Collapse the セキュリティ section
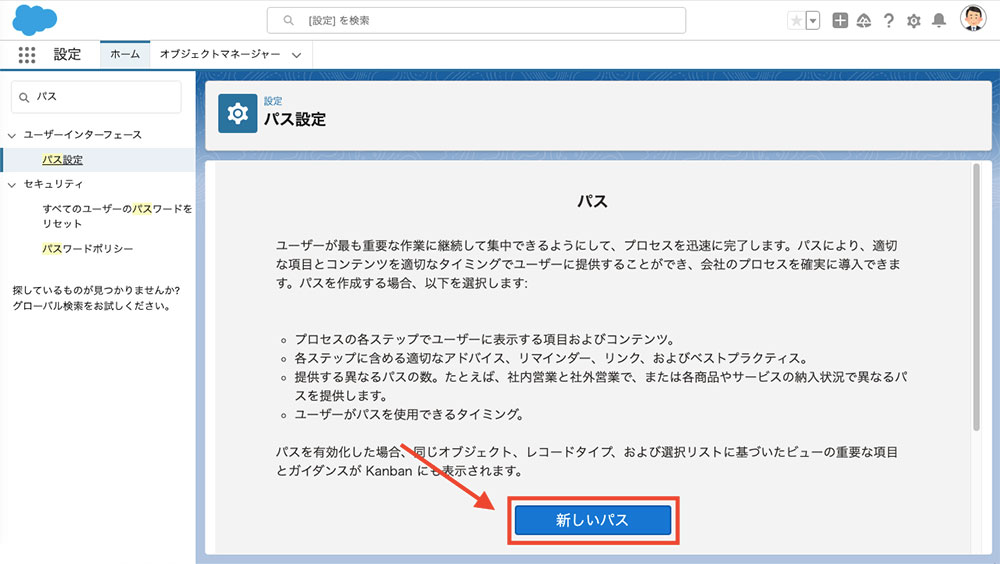This screenshot has height=564, width=1000. pyautogui.click(x=12, y=184)
